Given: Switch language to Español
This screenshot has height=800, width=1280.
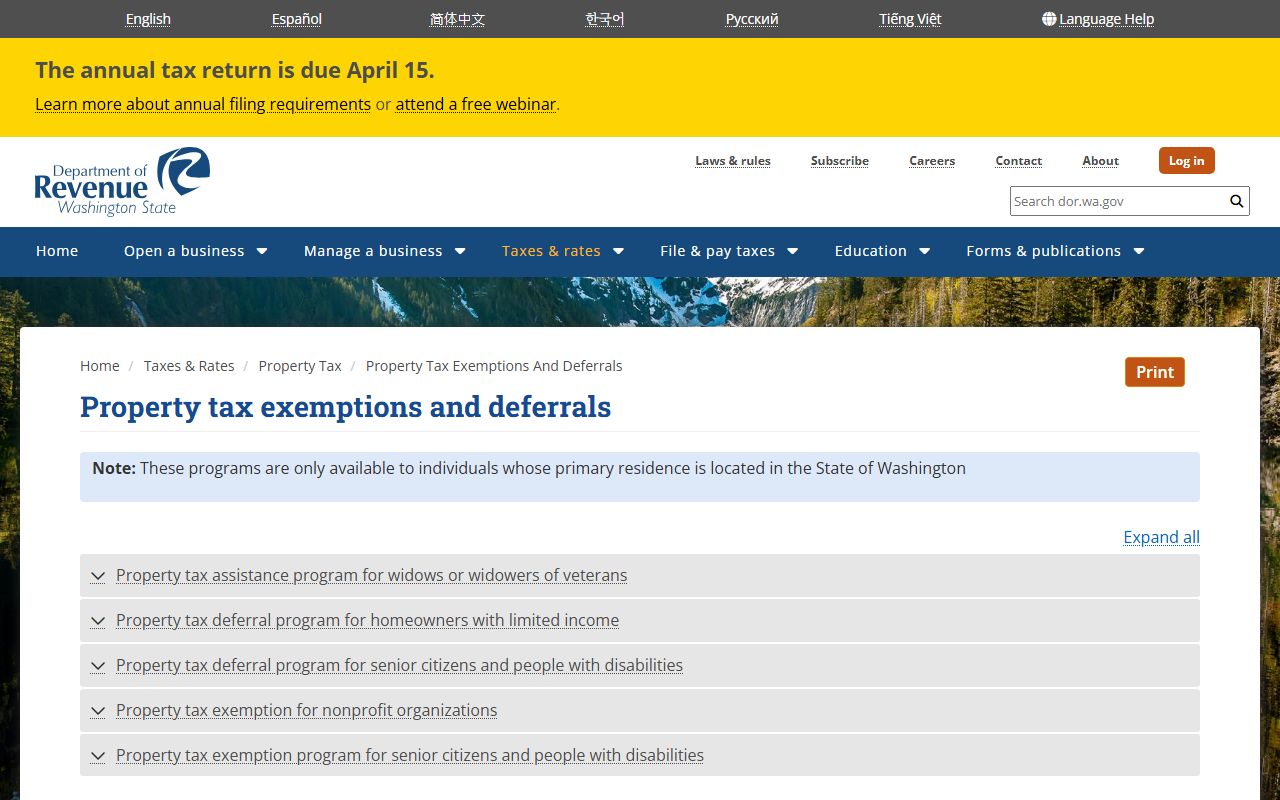Looking at the screenshot, I should (x=297, y=19).
